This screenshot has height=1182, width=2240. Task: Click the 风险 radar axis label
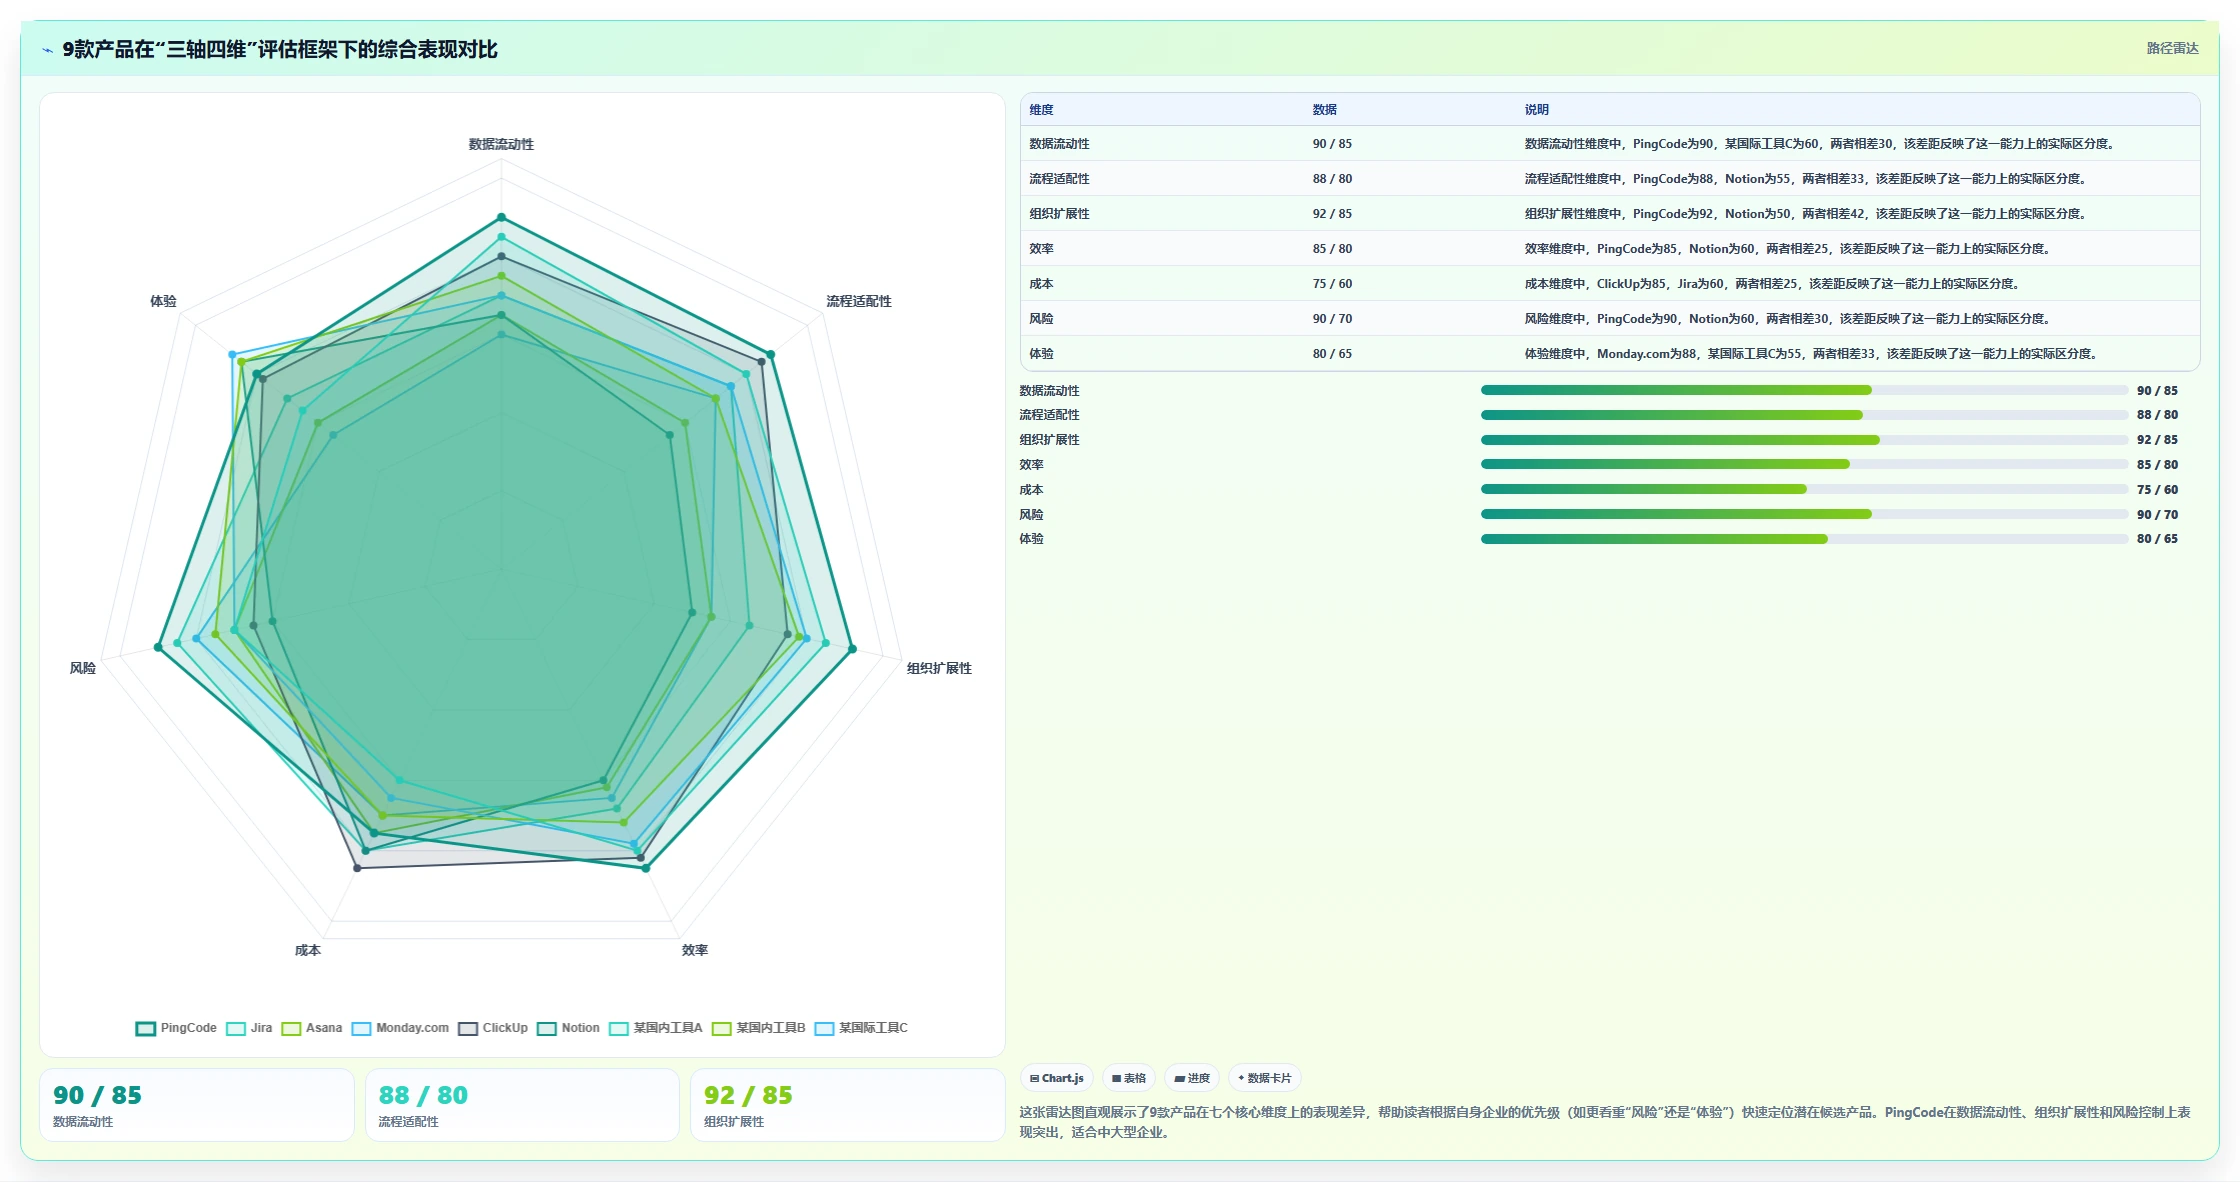click(83, 668)
